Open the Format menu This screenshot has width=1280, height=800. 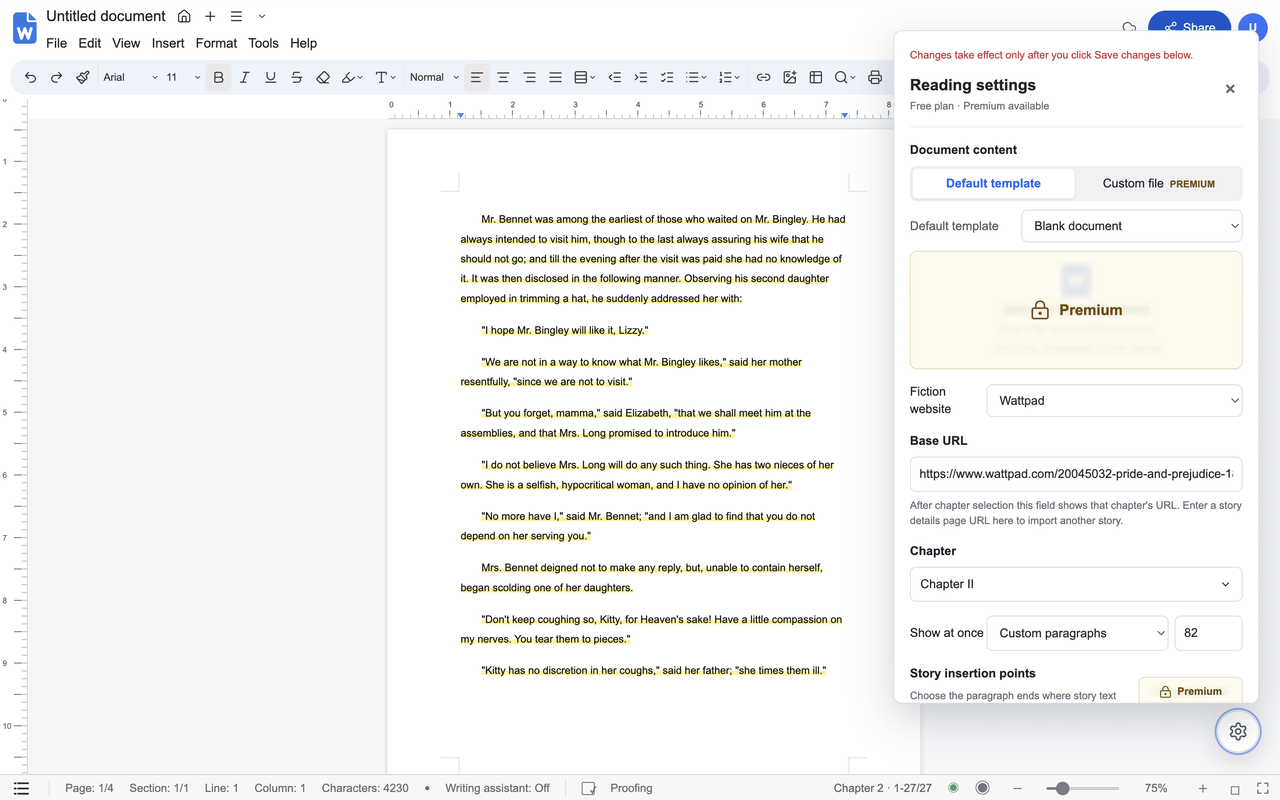coord(216,43)
